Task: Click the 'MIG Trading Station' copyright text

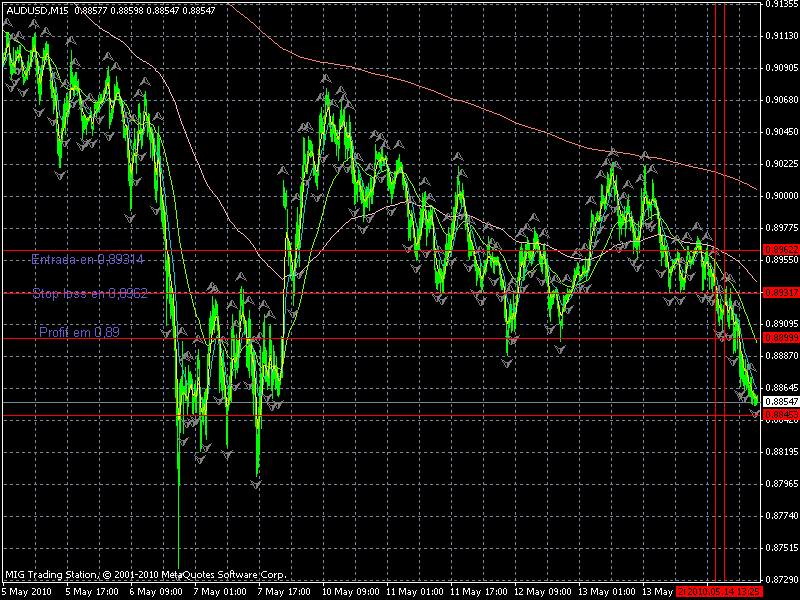Action: (x=145, y=575)
